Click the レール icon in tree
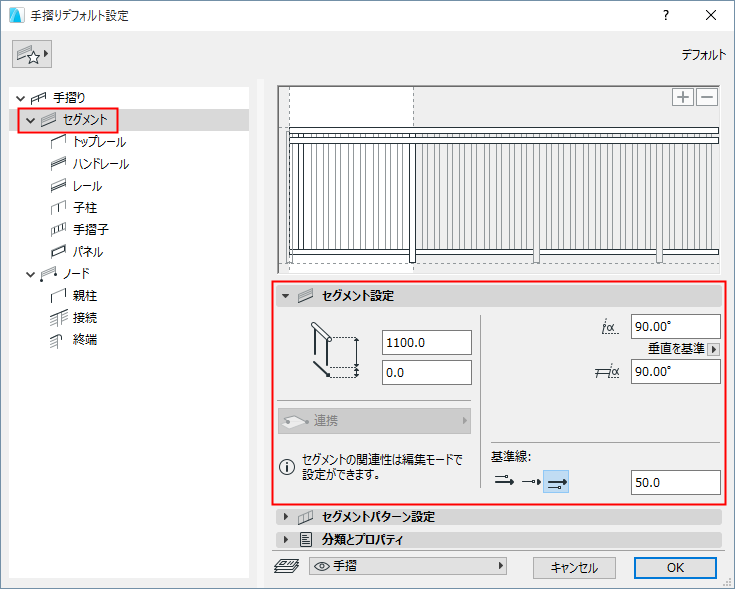Viewport: 735px width, 589px height. click(58, 186)
